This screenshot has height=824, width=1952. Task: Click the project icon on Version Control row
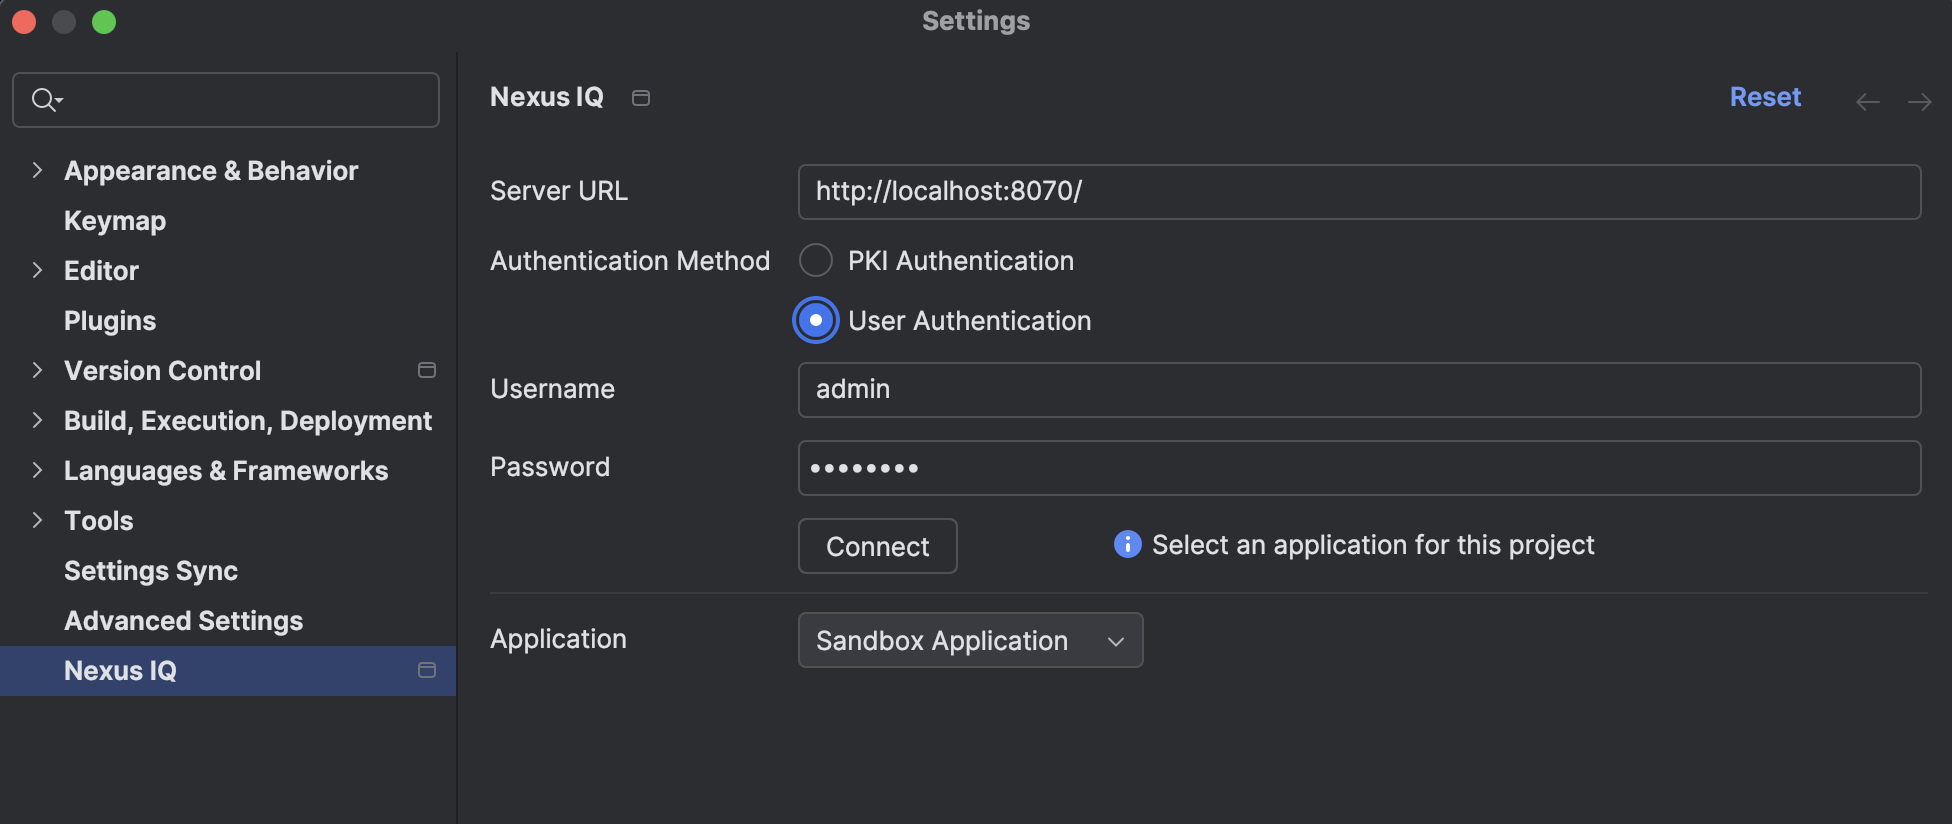pyautogui.click(x=427, y=370)
